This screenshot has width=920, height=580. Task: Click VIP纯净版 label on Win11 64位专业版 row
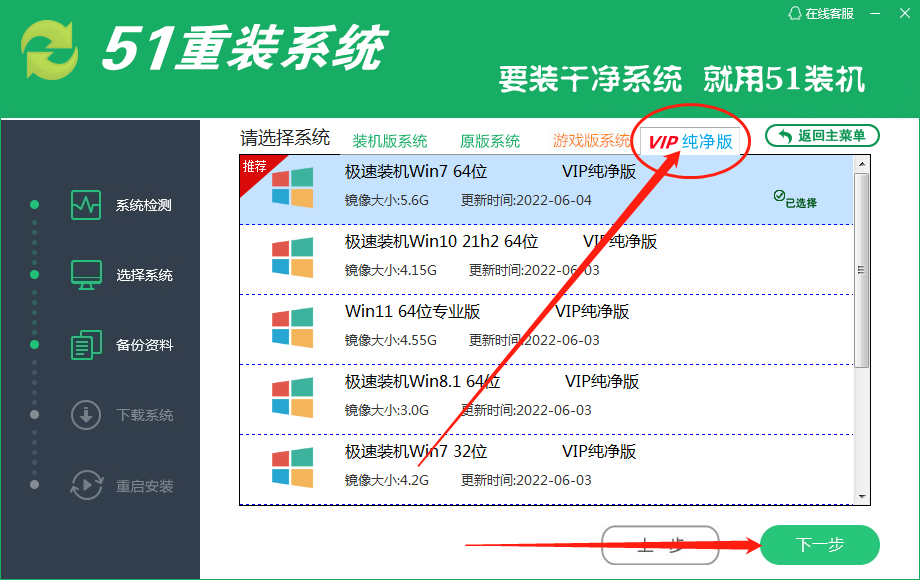(592, 311)
